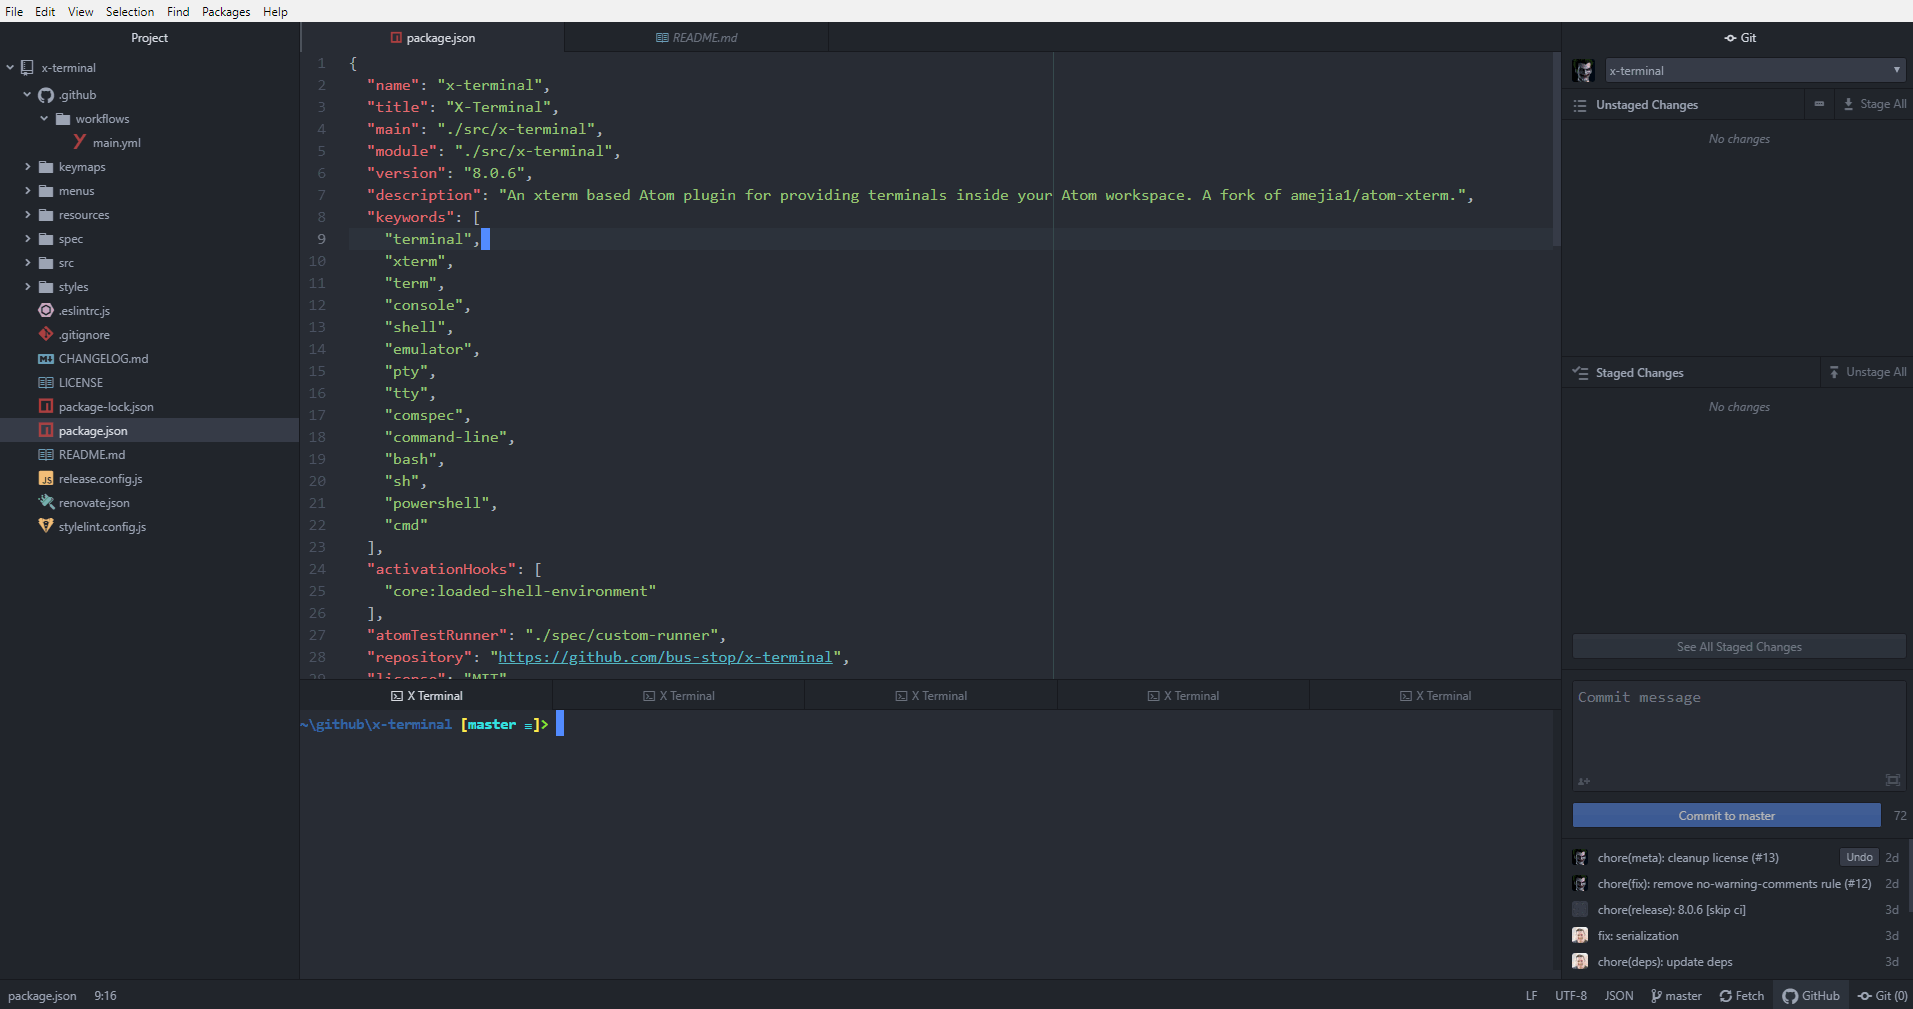Switch to the package.json editor tab
Viewport: 1913px width, 1009px height.
[x=432, y=38]
